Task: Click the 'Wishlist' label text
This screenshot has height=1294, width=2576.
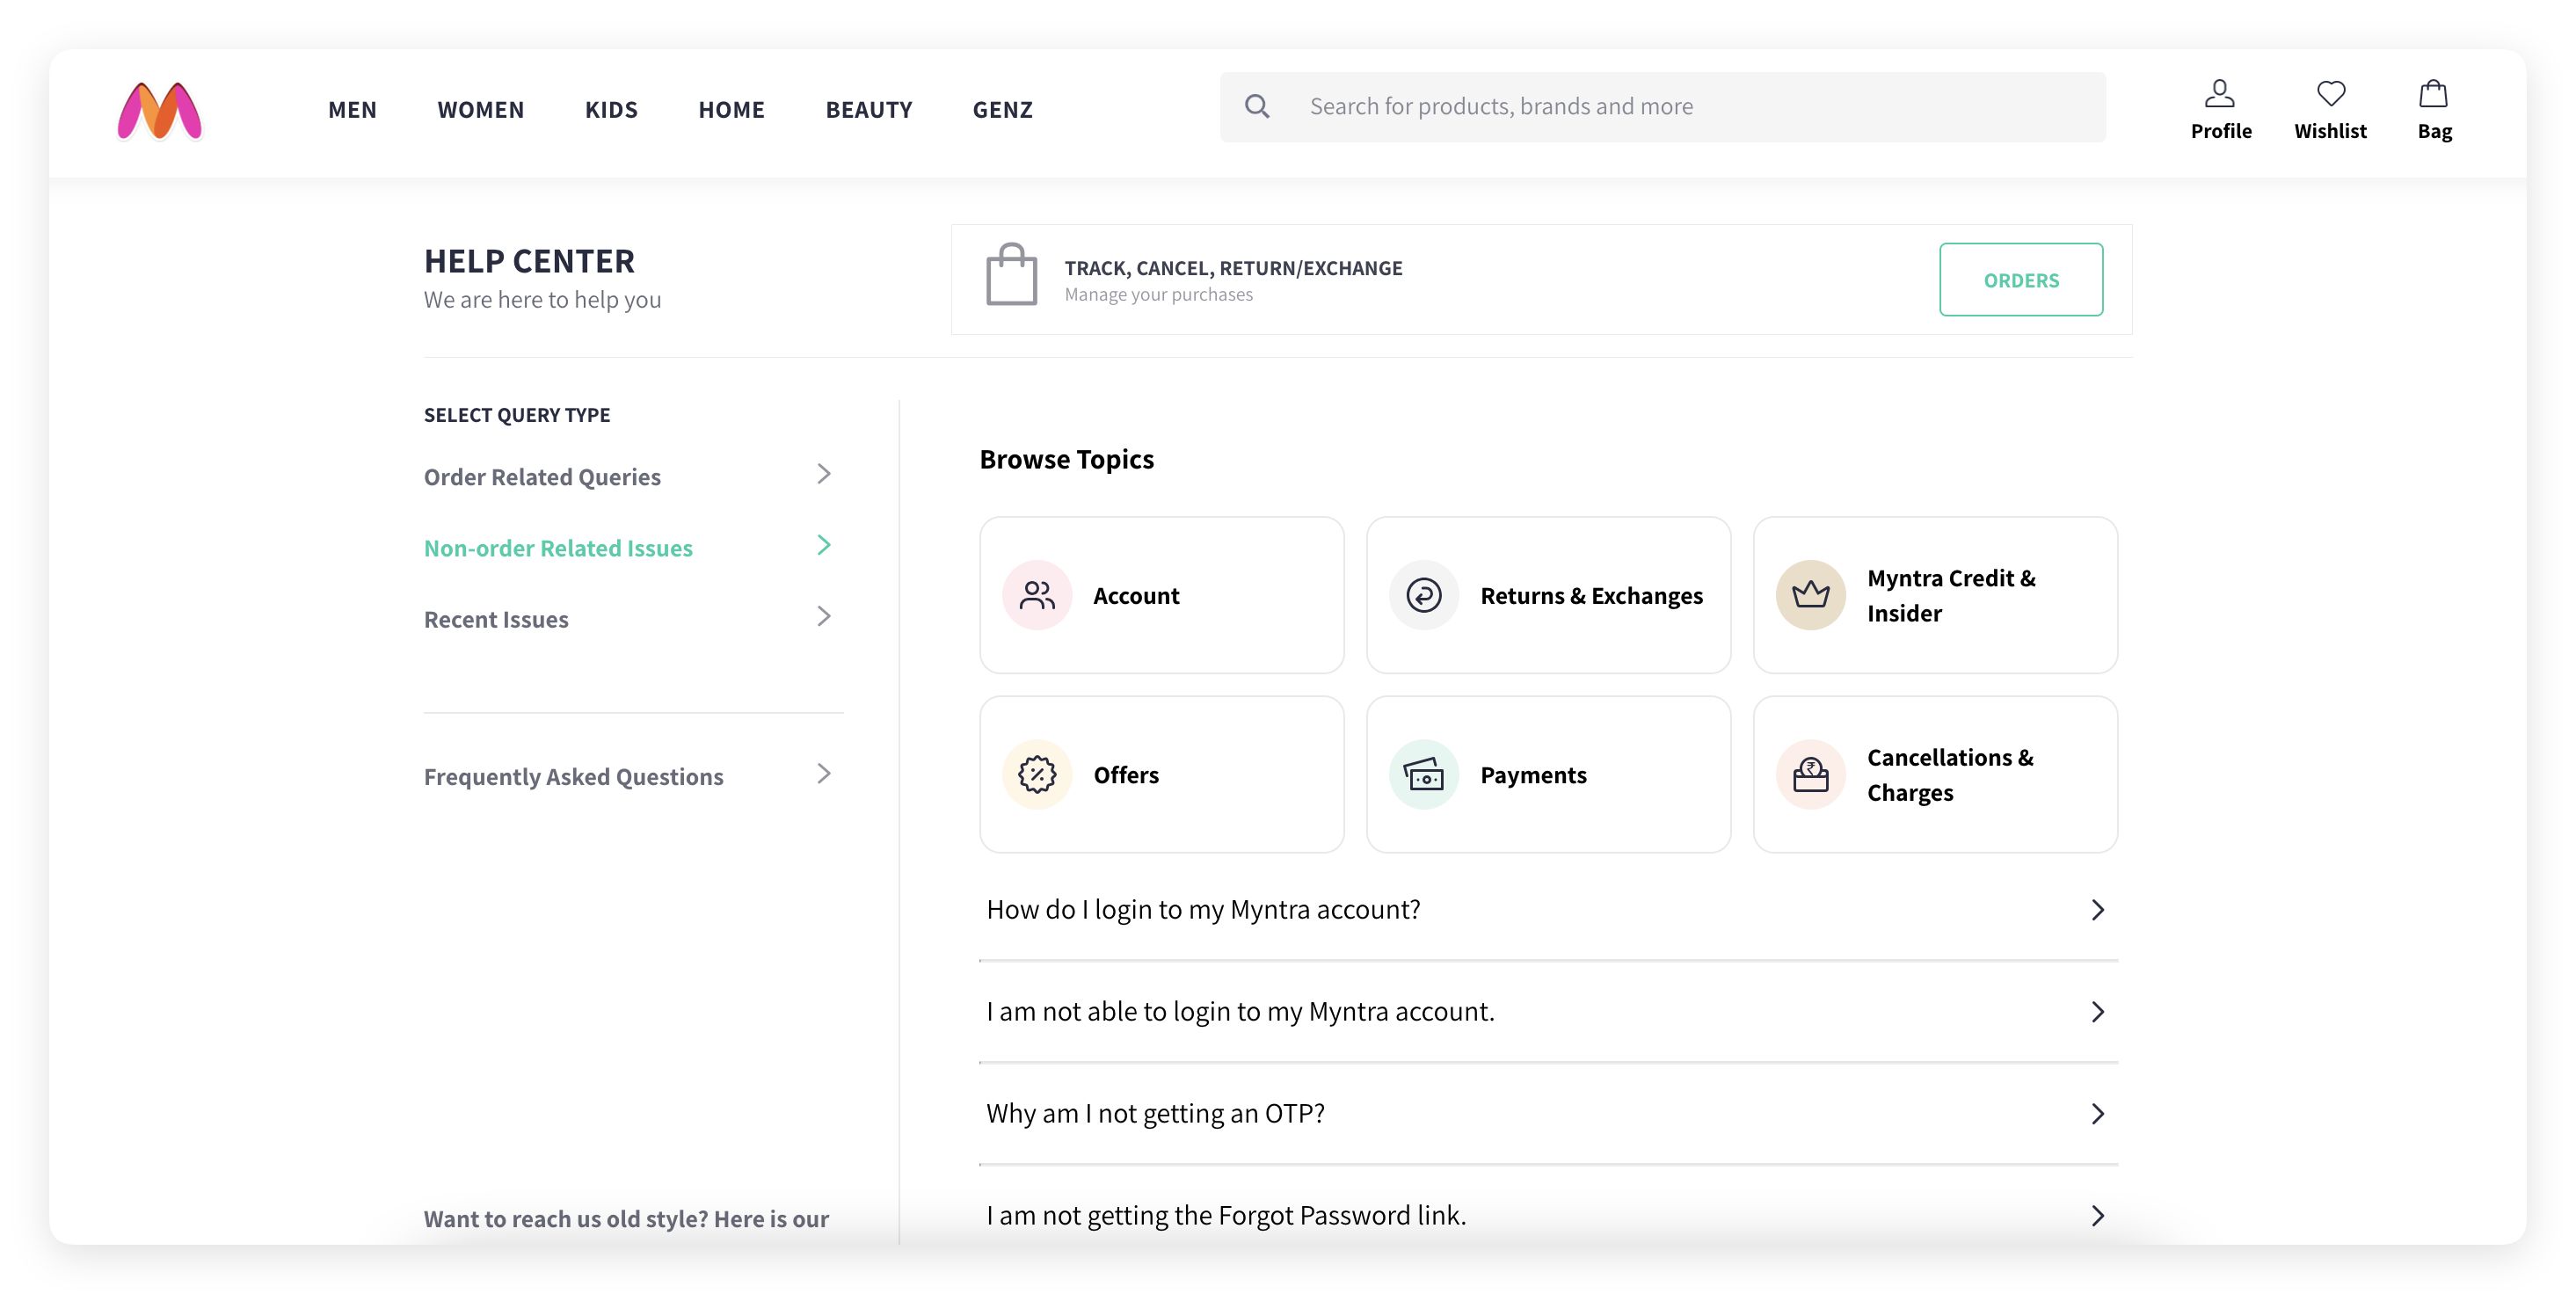Action: [x=2330, y=131]
